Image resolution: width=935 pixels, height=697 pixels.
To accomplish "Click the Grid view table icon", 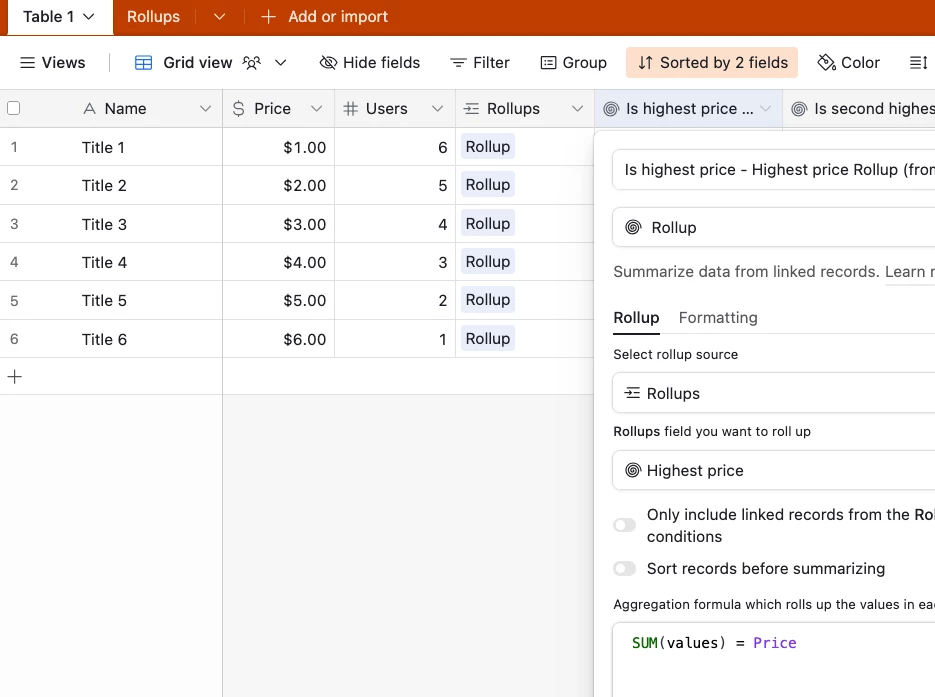I will (143, 63).
